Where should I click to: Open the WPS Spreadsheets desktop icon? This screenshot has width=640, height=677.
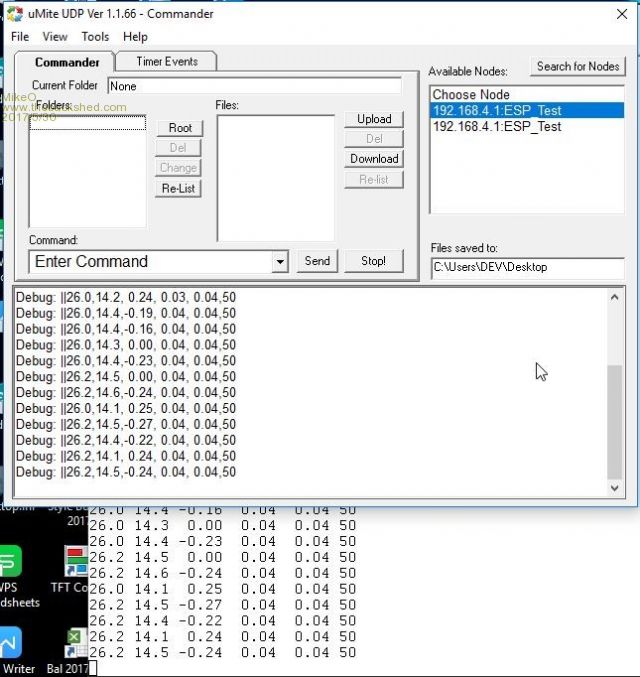[x=10, y=563]
